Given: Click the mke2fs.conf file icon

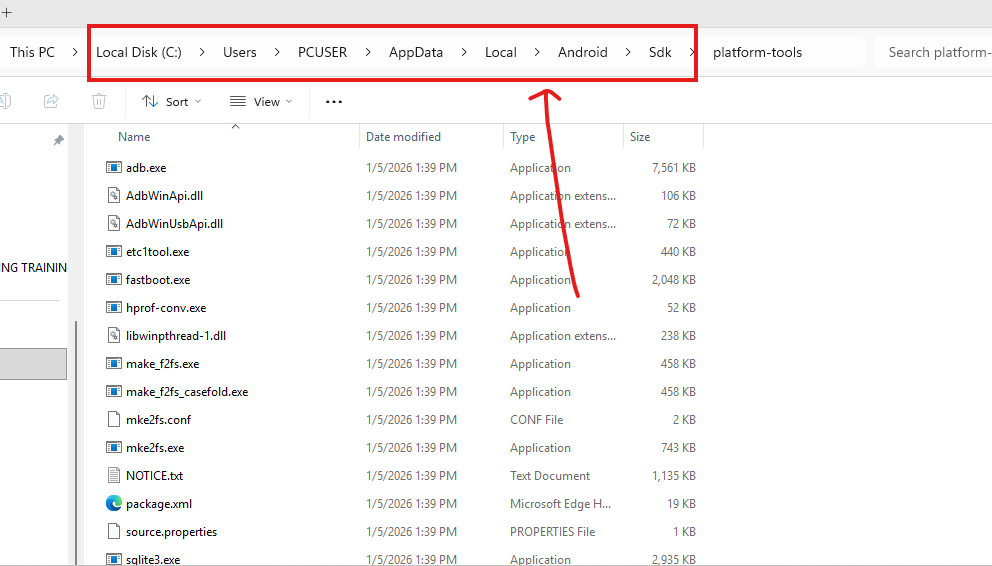Looking at the screenshot, I should (113, 420).
